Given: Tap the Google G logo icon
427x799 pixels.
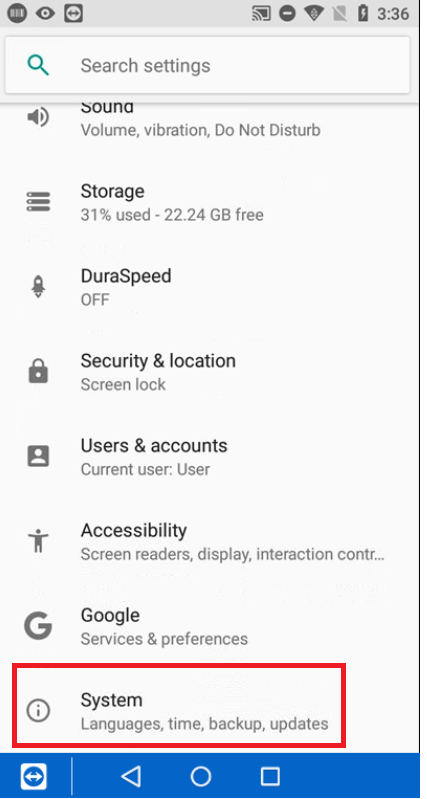Looking at the screenshot, I should point(38,625).
